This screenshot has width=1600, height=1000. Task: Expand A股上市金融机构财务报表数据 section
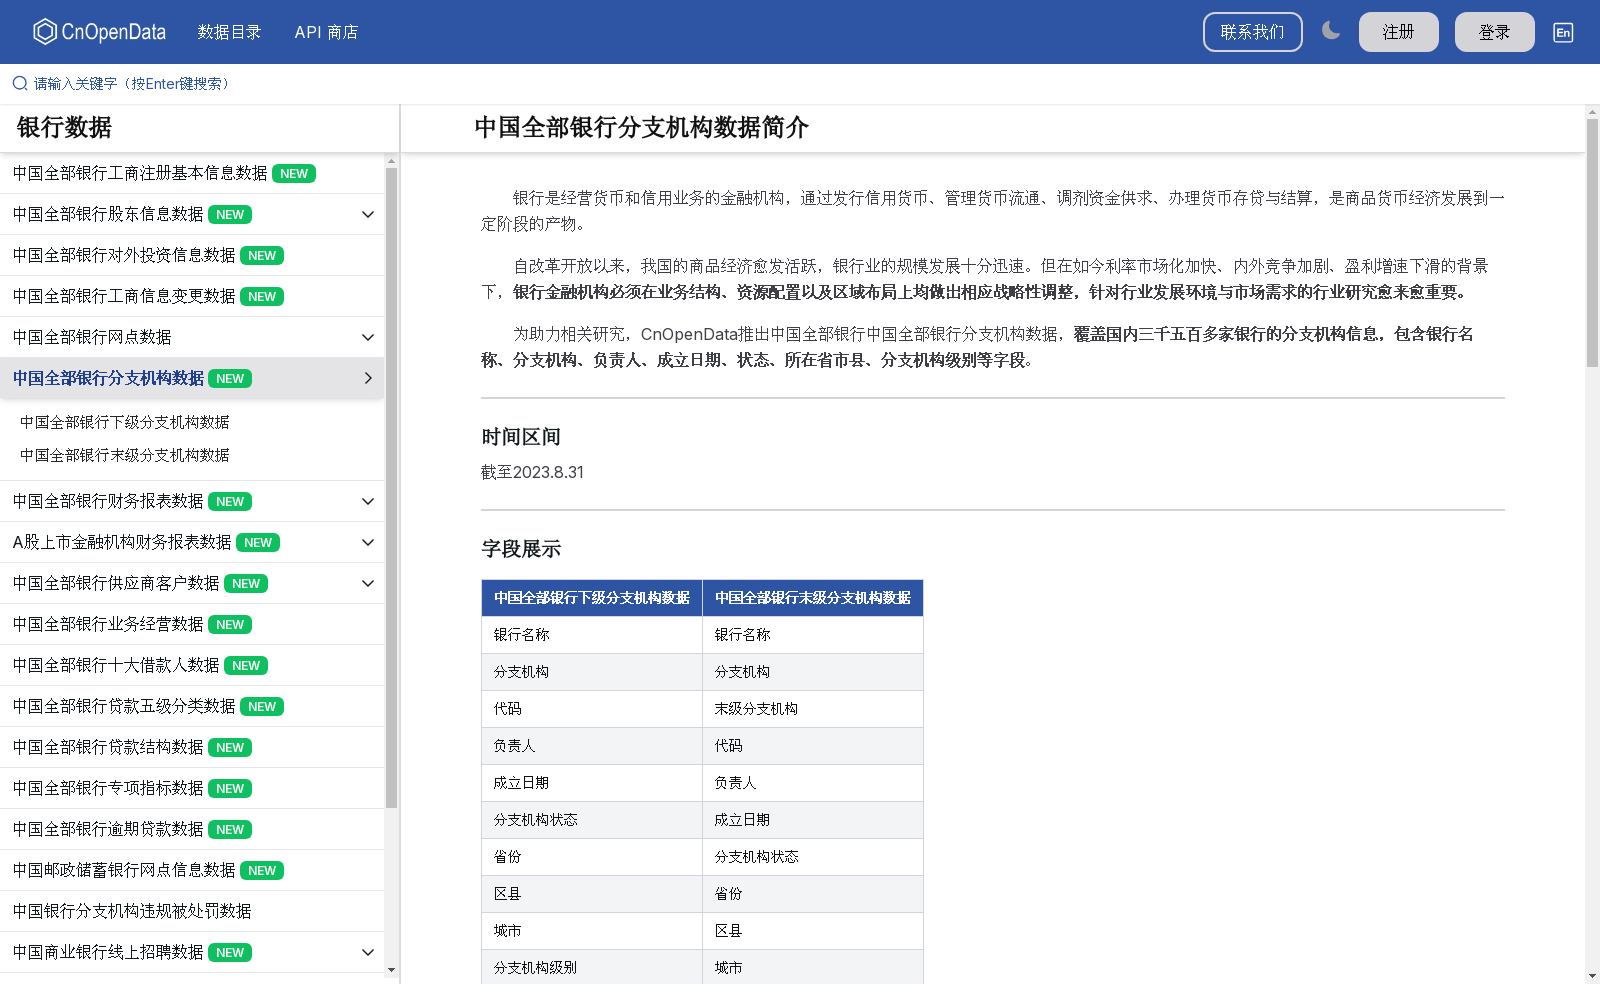[367, 542]
